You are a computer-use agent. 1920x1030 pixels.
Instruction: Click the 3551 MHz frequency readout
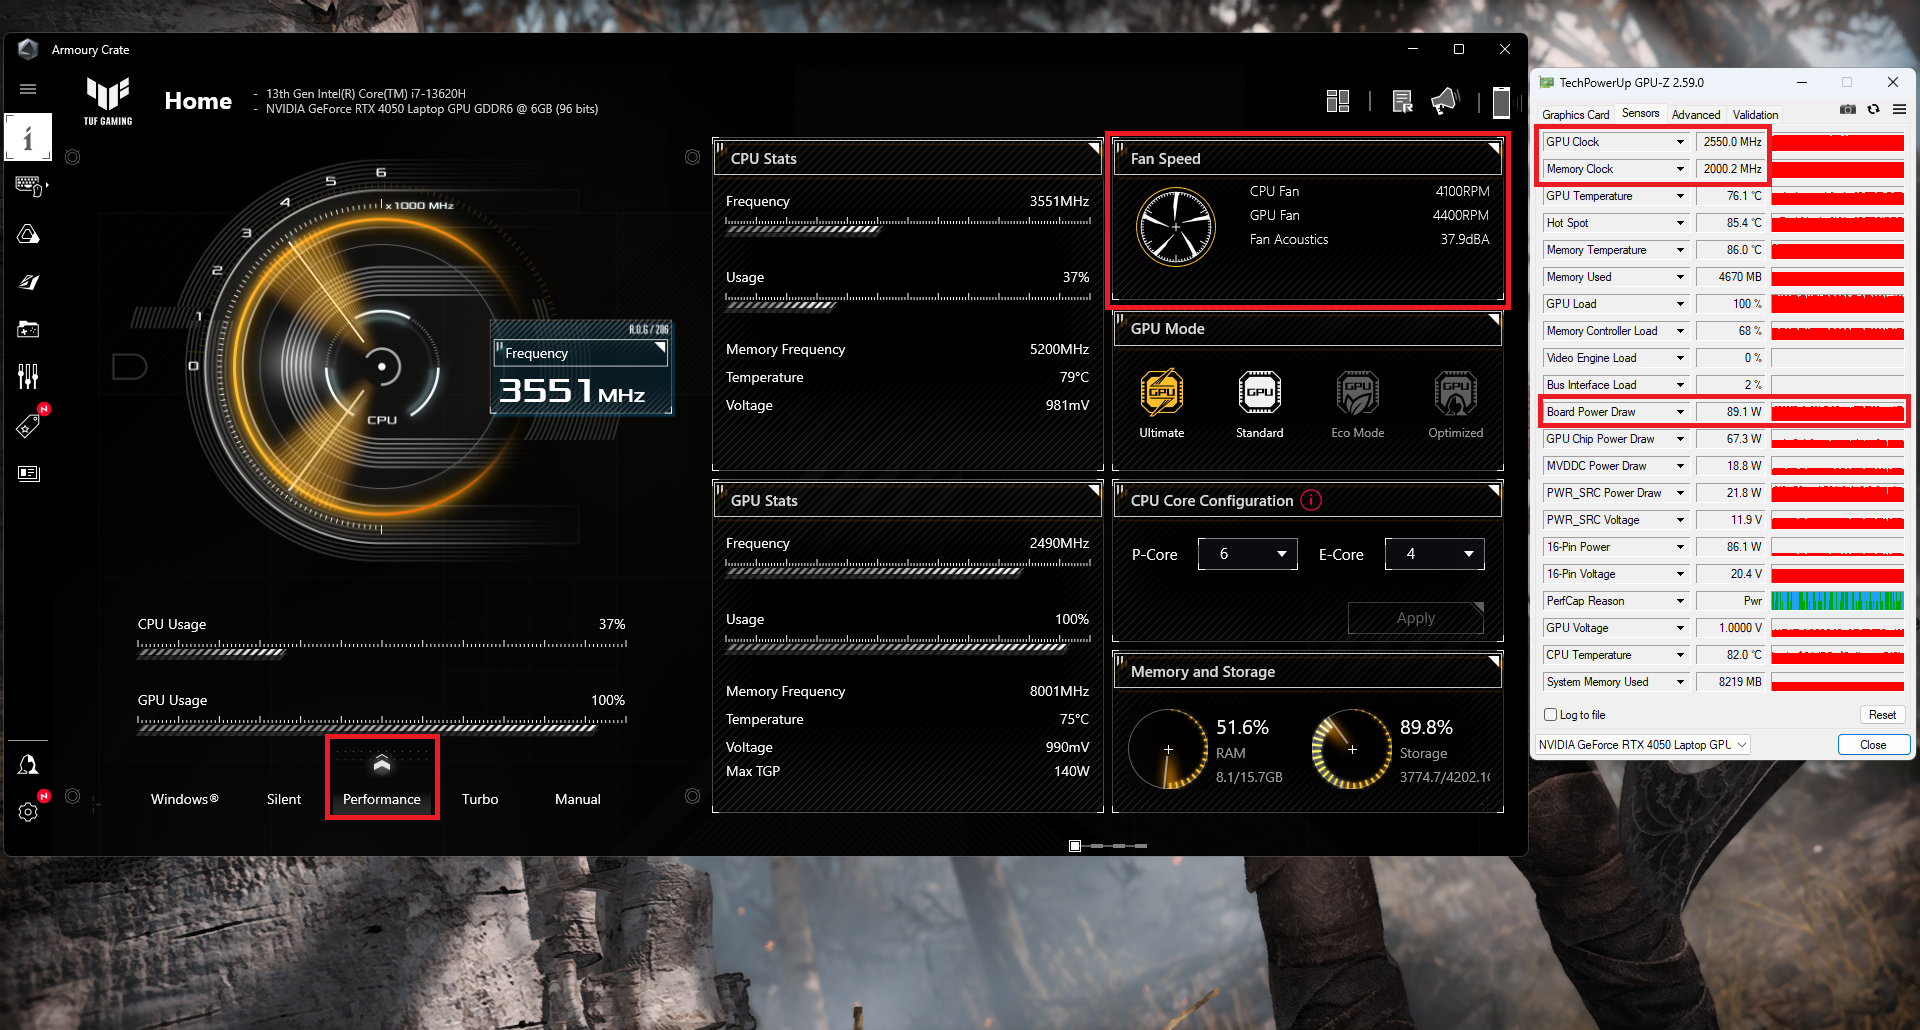pos(572,391)
